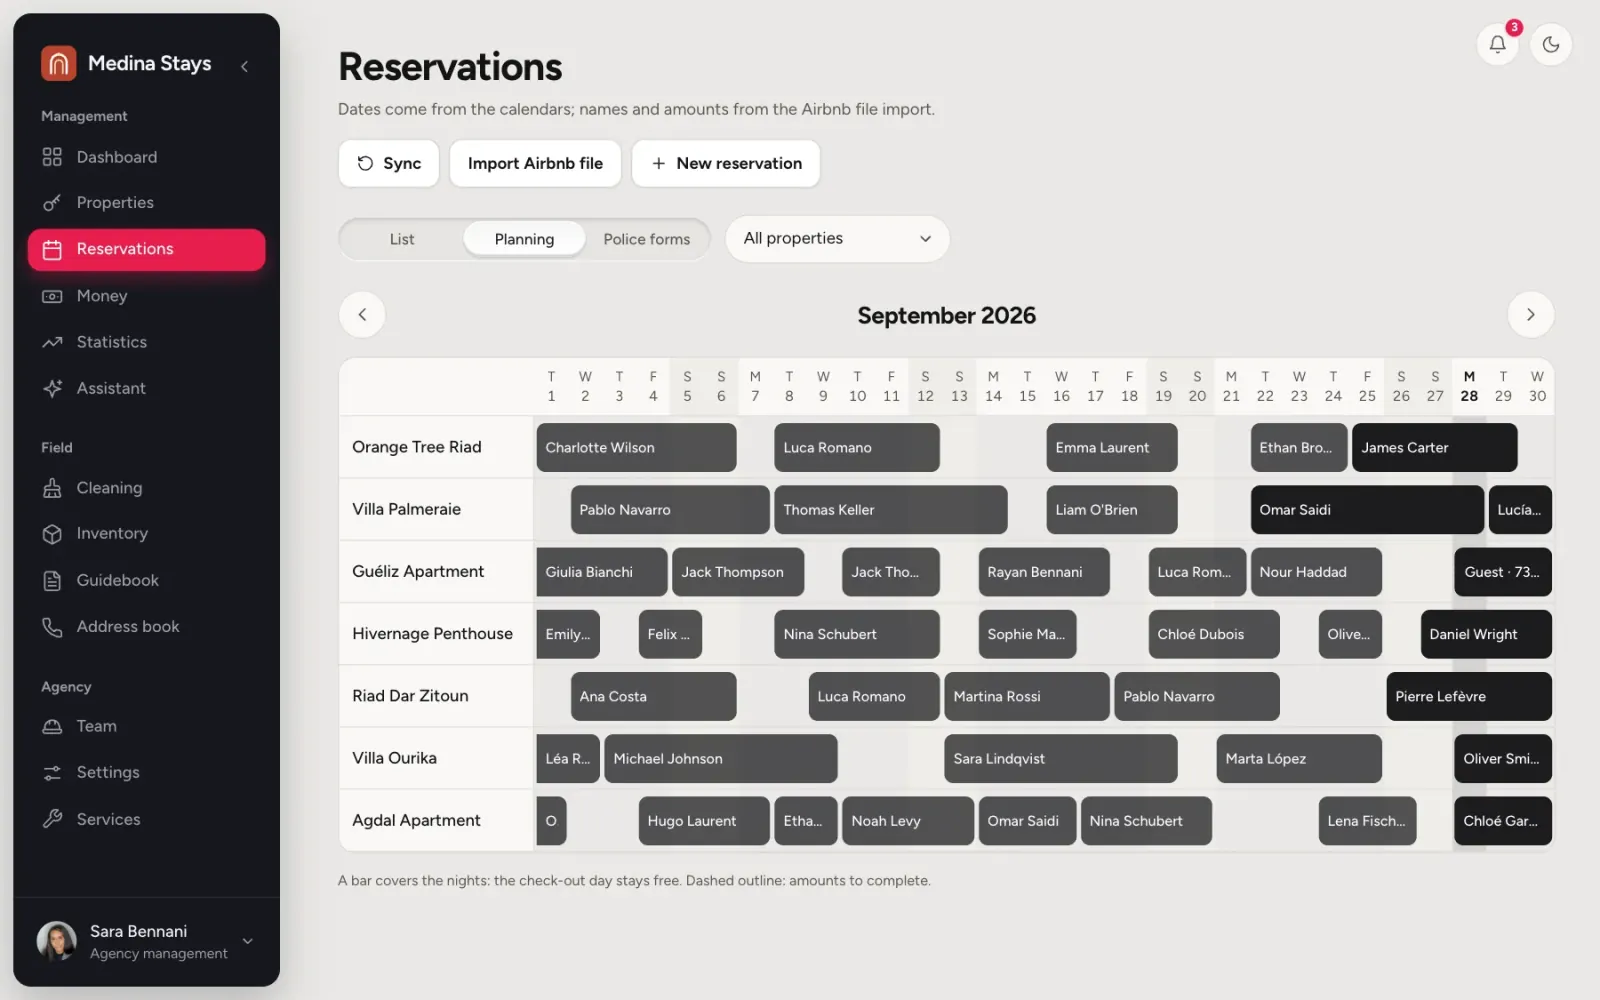Expand Sara Bennani user menu
The width and height of the screenshot is (1600, 1000).
(146, 942)
